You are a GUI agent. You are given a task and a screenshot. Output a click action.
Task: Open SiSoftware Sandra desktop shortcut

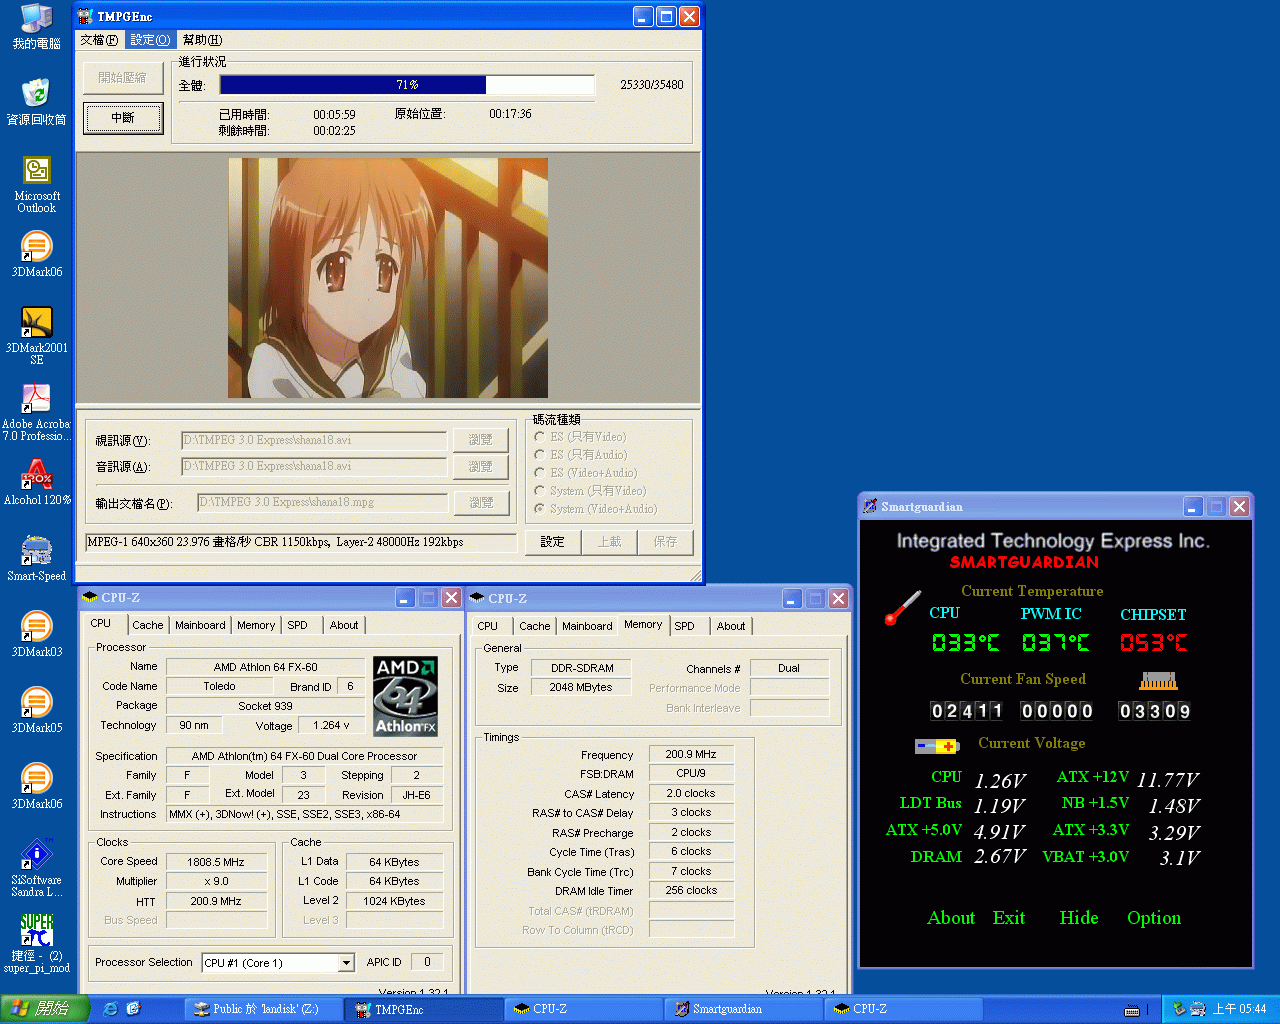coord(36,868)
